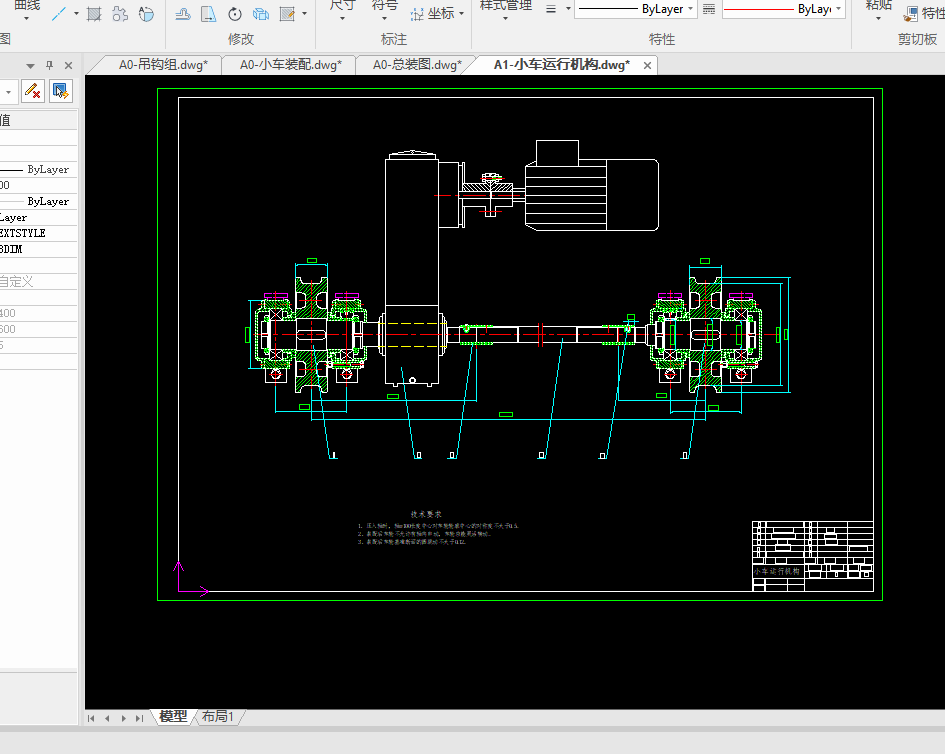Close the A1-小车运行机构.dwg tab
Image resolution: width=945 pixels, height=754 pixels.
click(648, 66)
